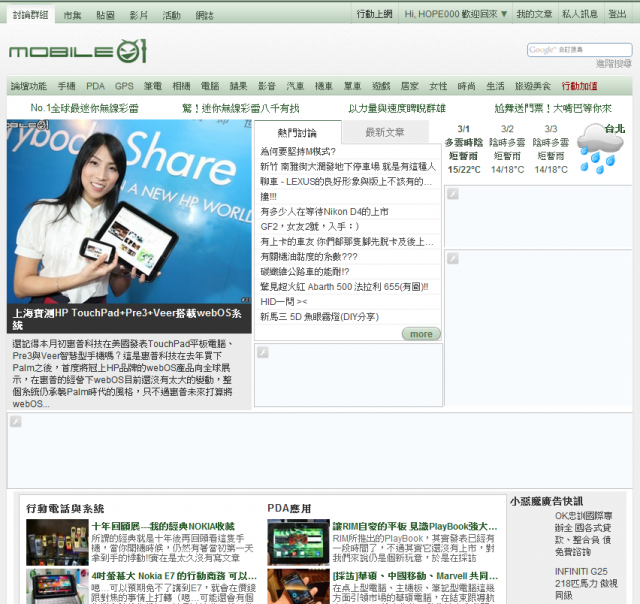The image size is (640, 604).
Task: Select the 蘋果 category in nav bar
Action: 238,86
